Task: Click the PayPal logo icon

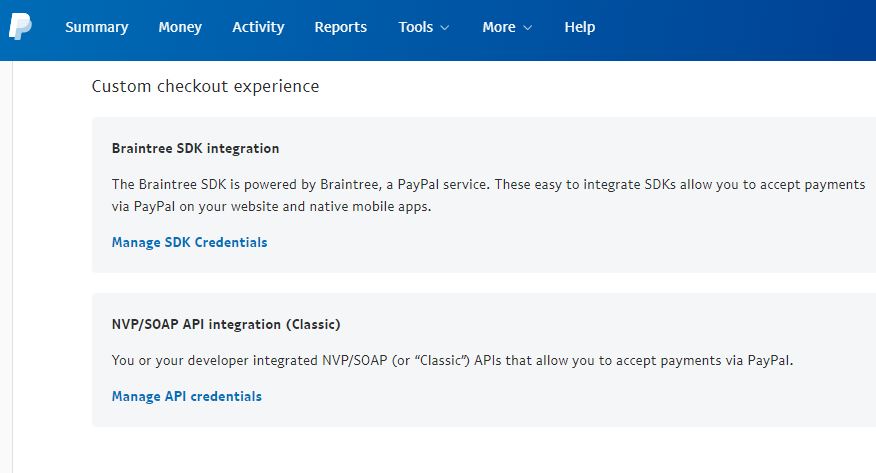Action: 20,26
